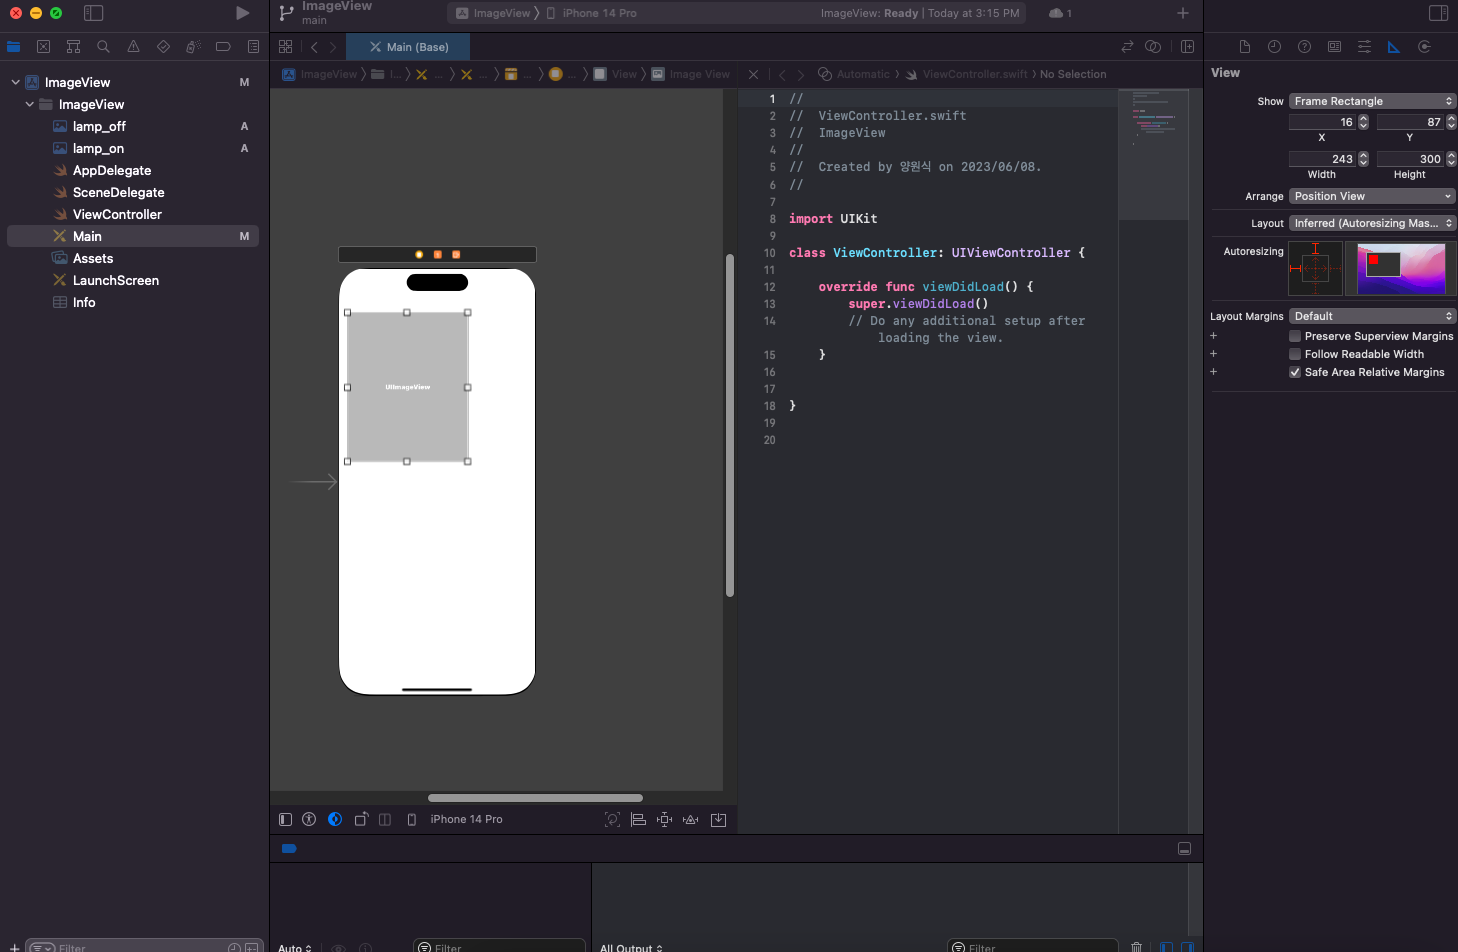Image resolution: width=1458 pixels, height=952 pixels.
Task: Open Resolve Auto Layout Issues menu
Action: pyautogui.click(x=690, y=819)
